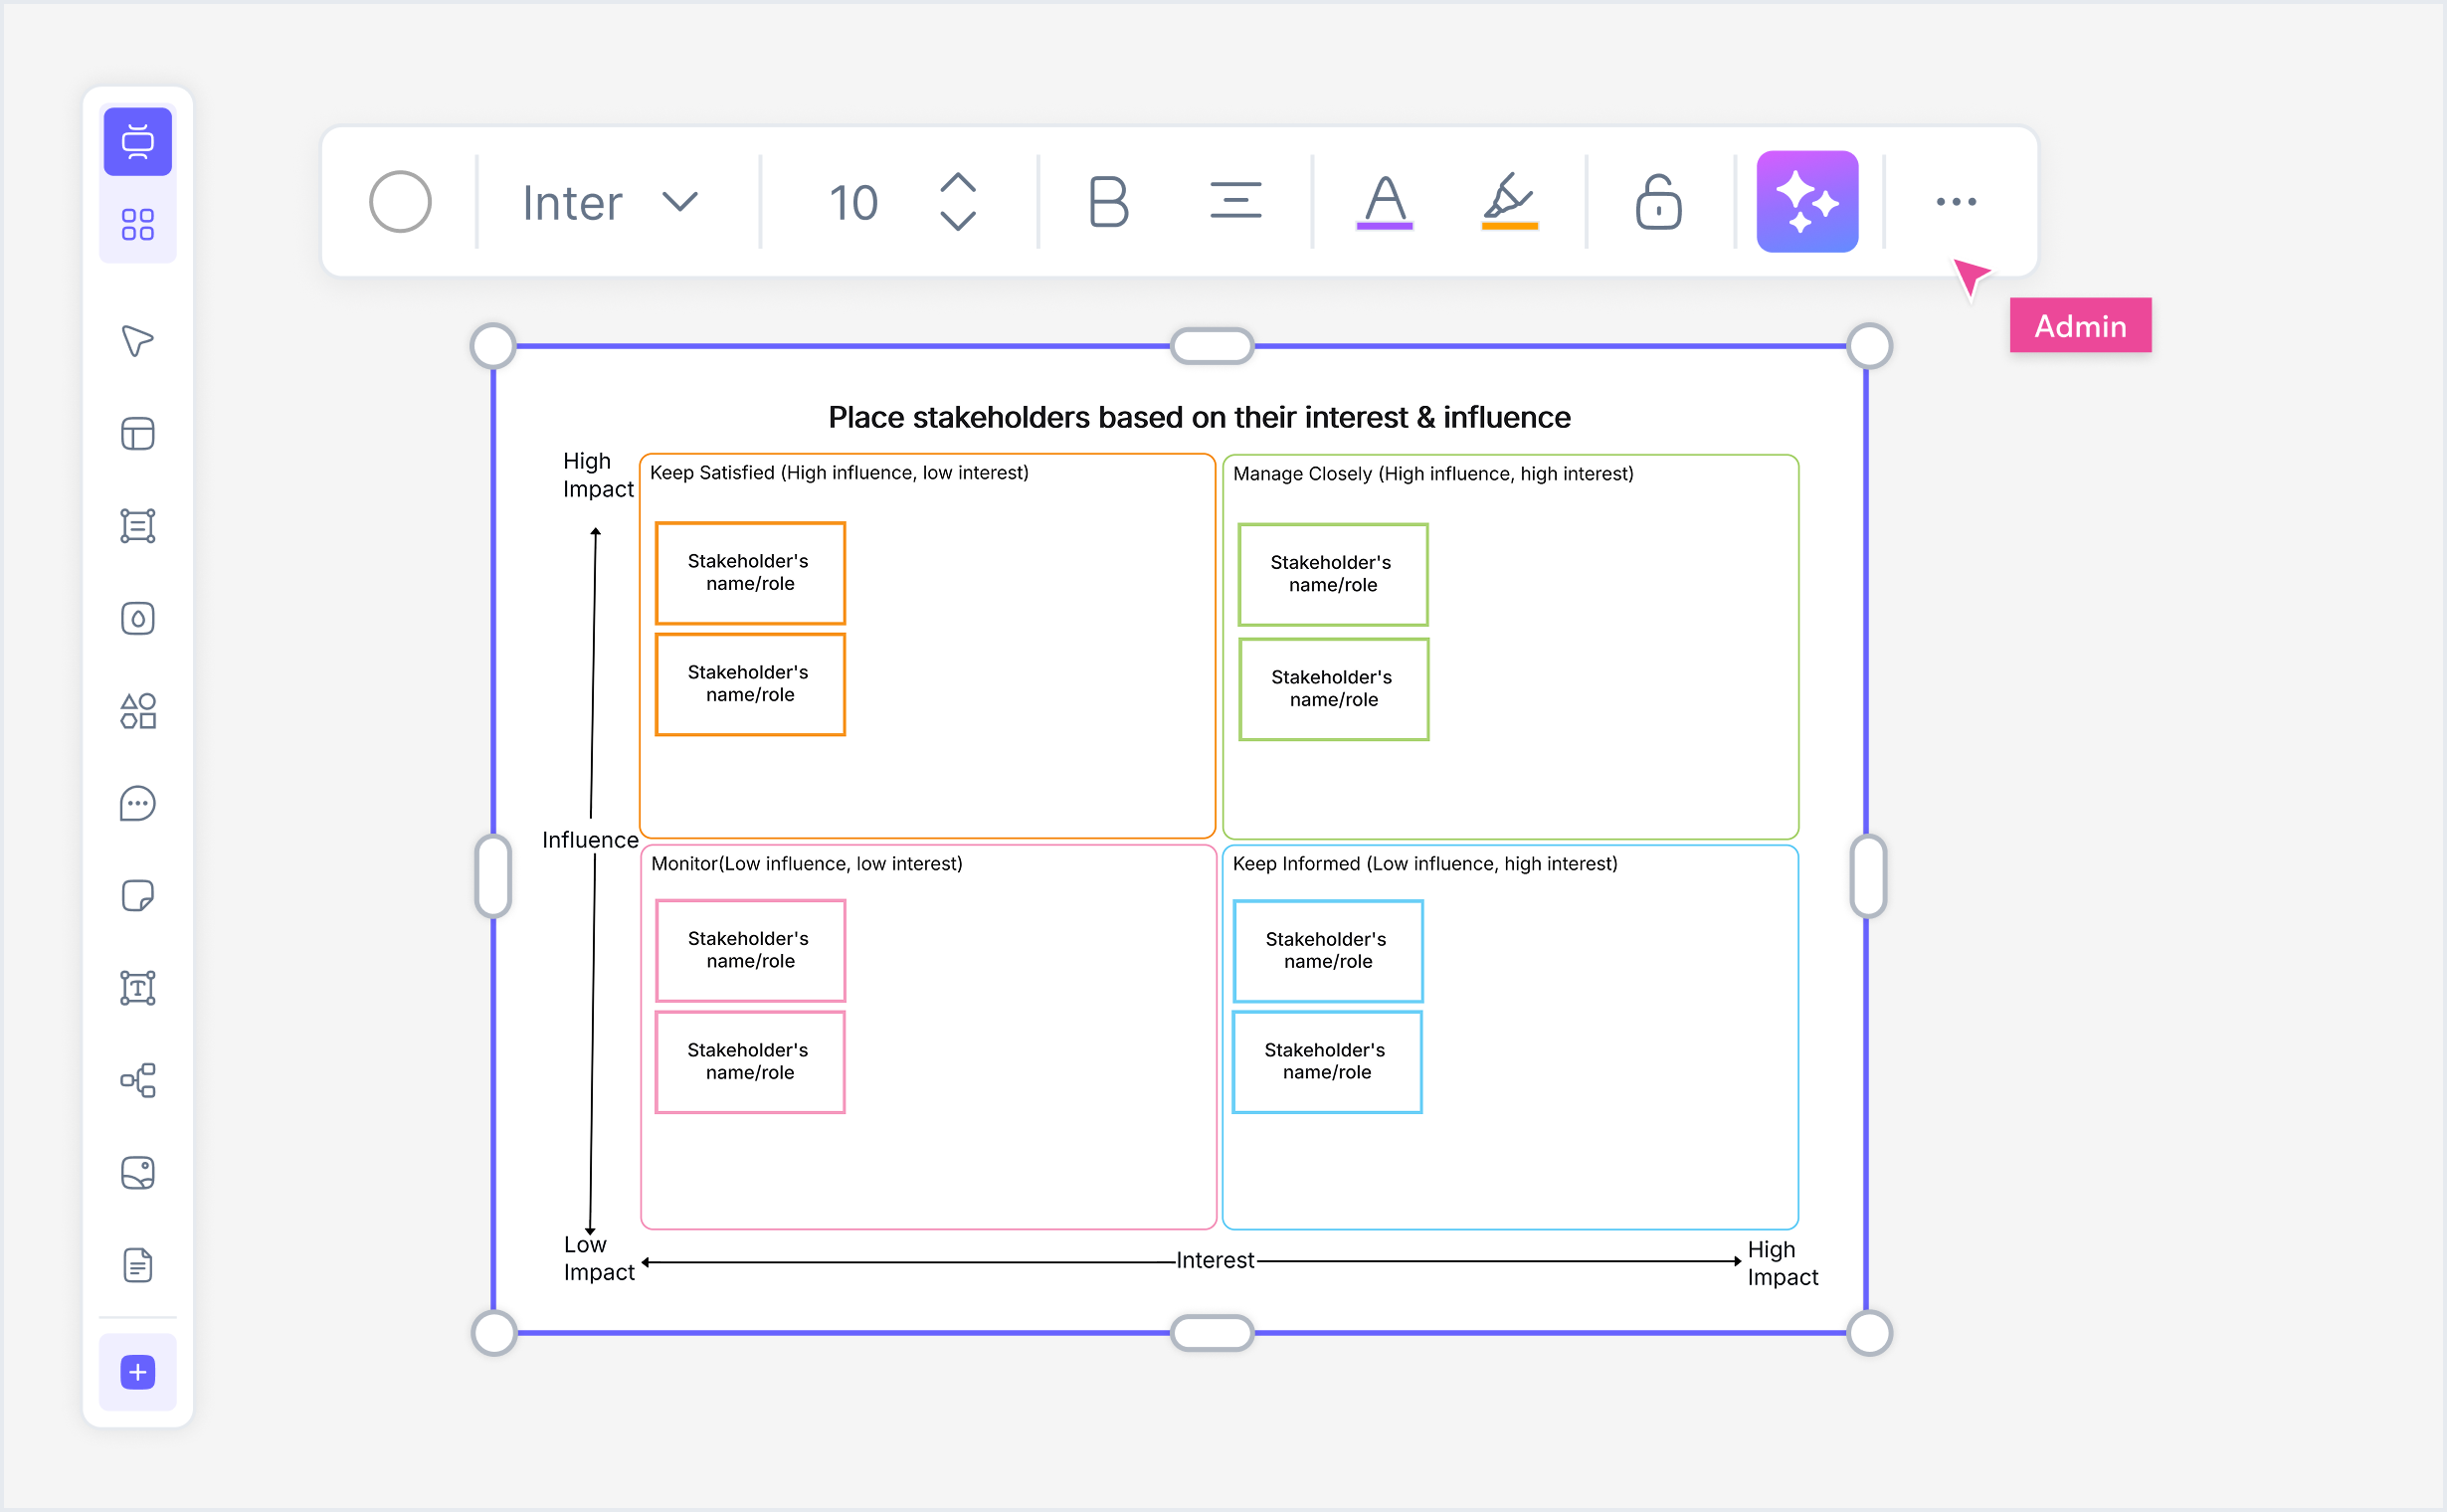Select the text box tool
The height and width of the screenshot is (1512, 2447).
pyautogui.click(x=138, y=988)
